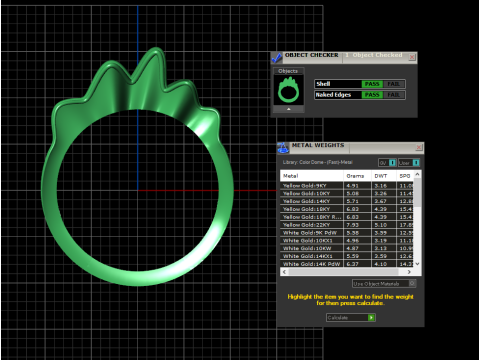Click the metal table scroll up arrow

417,174
